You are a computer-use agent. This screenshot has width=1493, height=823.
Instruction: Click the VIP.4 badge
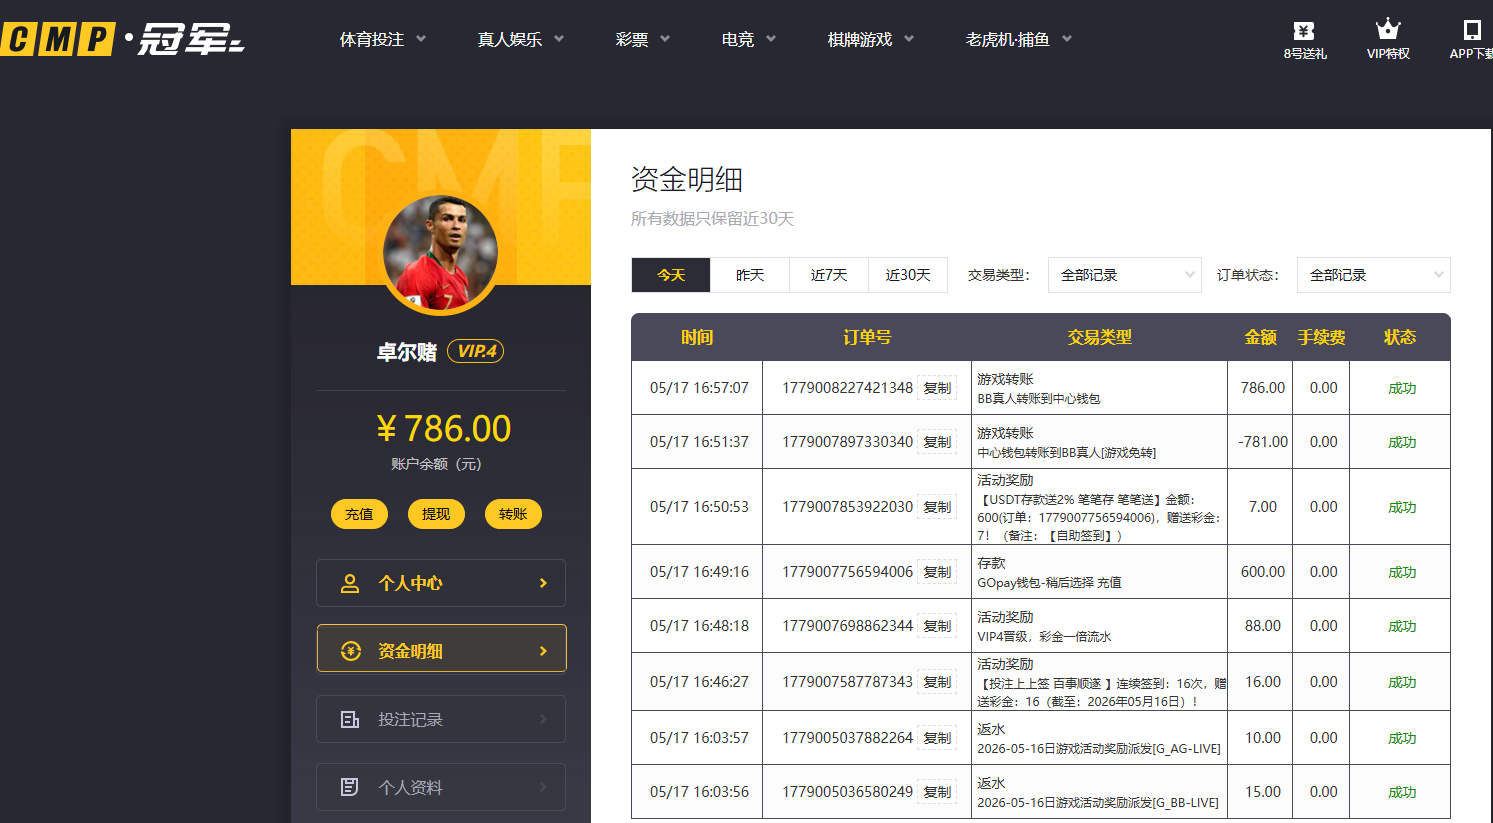pos(475,351)
